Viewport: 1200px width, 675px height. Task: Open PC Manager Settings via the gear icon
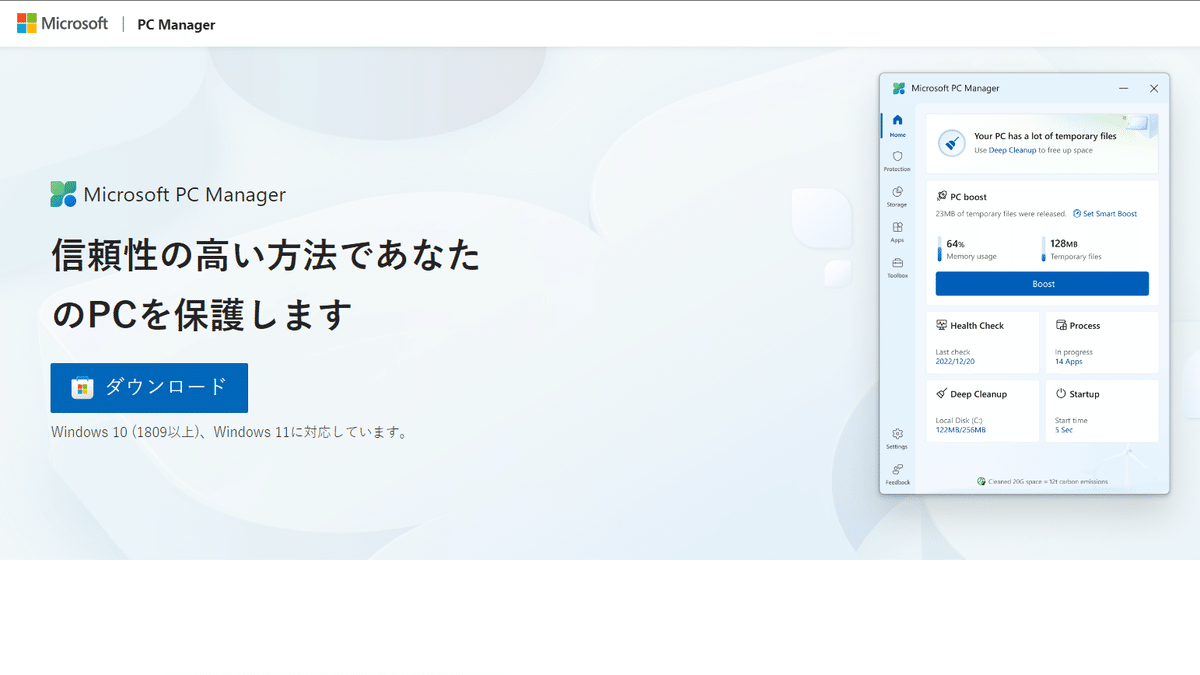[x=897, y=434]
